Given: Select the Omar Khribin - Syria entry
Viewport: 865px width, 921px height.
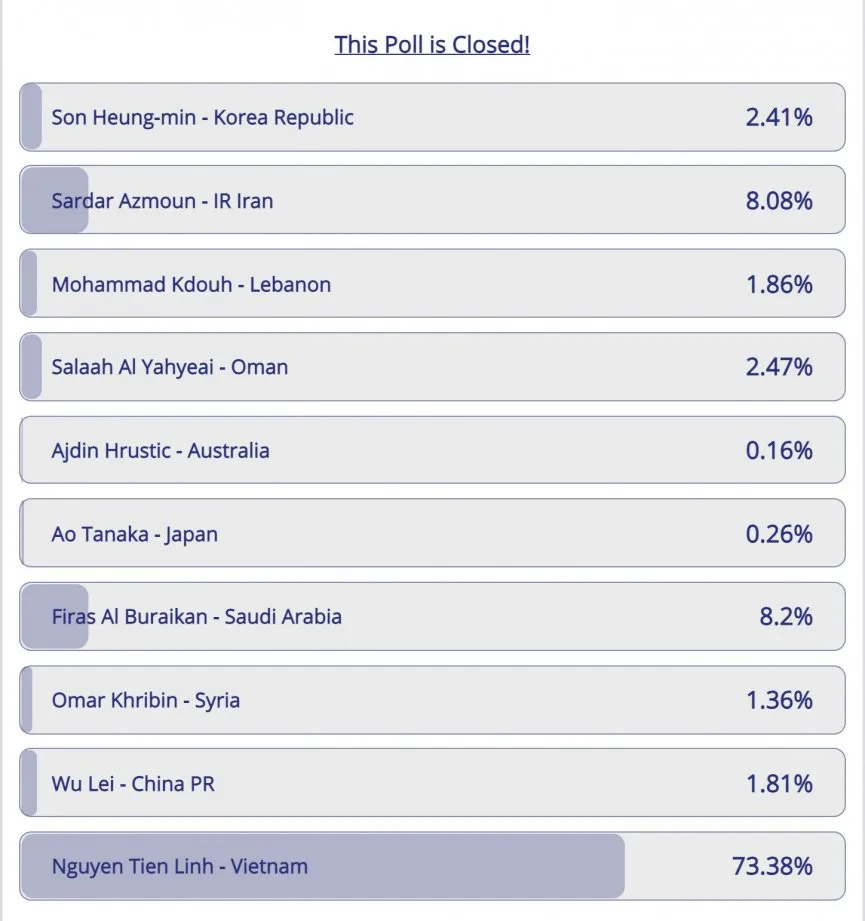Looking at the screenshot, I should tap(432, 700).
